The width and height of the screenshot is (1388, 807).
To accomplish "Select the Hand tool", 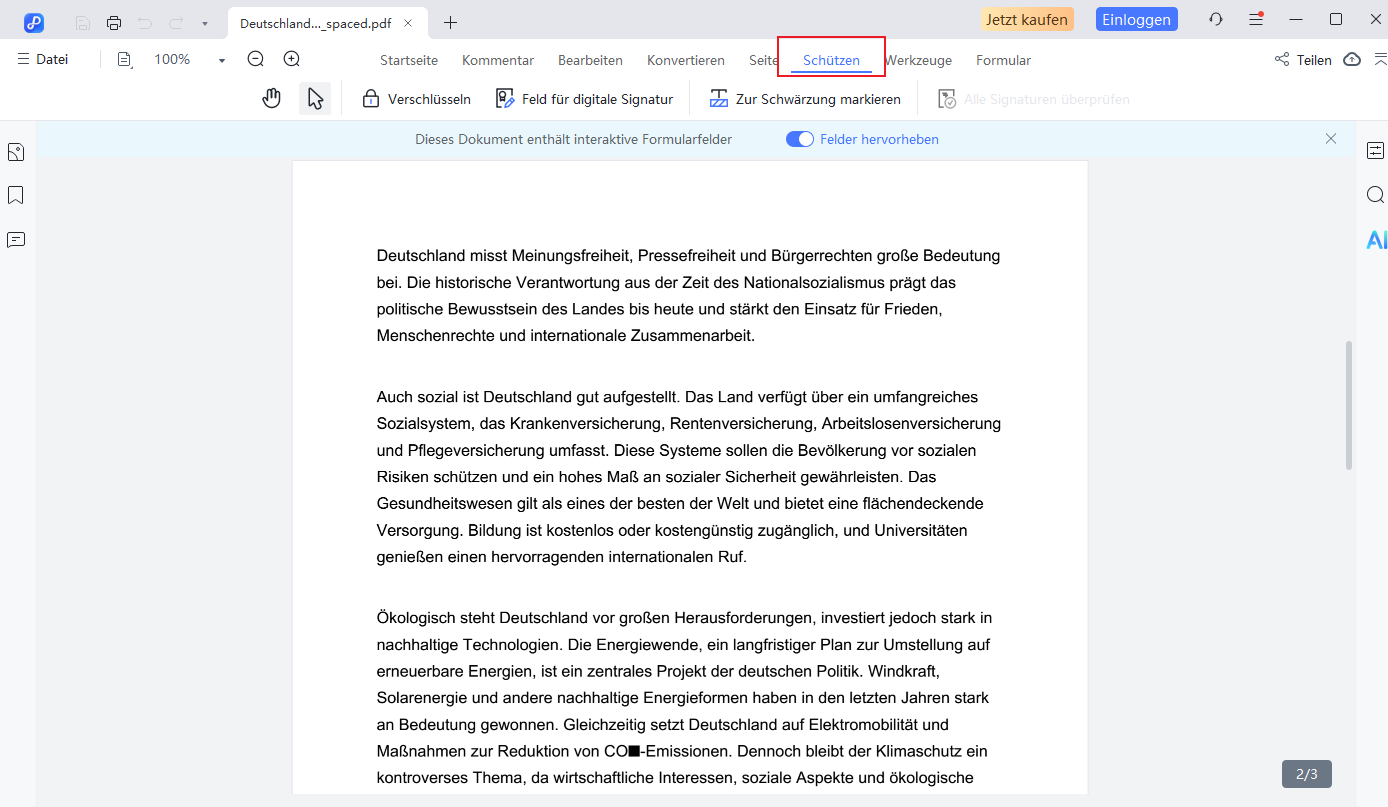I will click(x=271, y=97).
